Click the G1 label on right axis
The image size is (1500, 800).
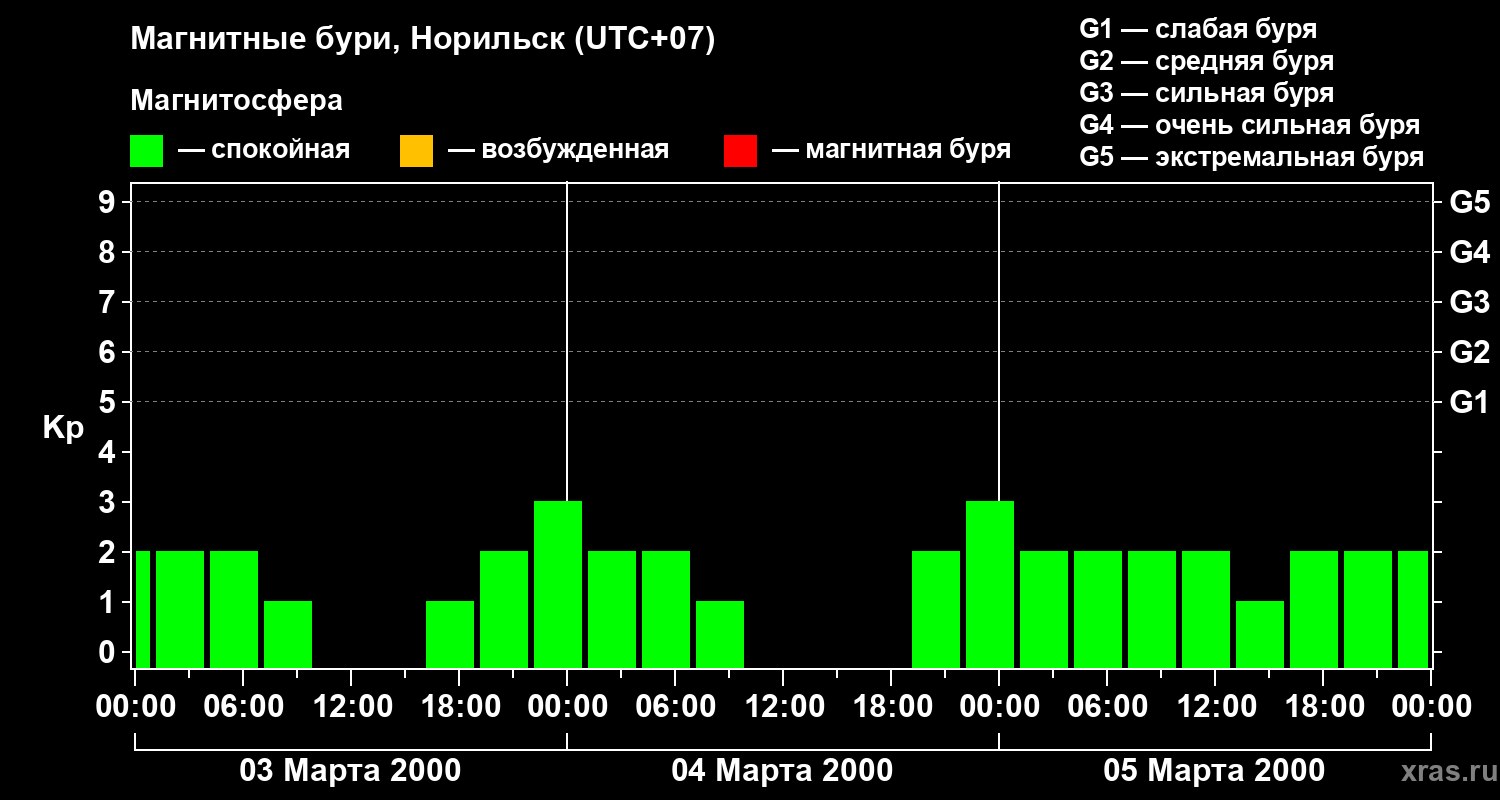click(1469, 403)
